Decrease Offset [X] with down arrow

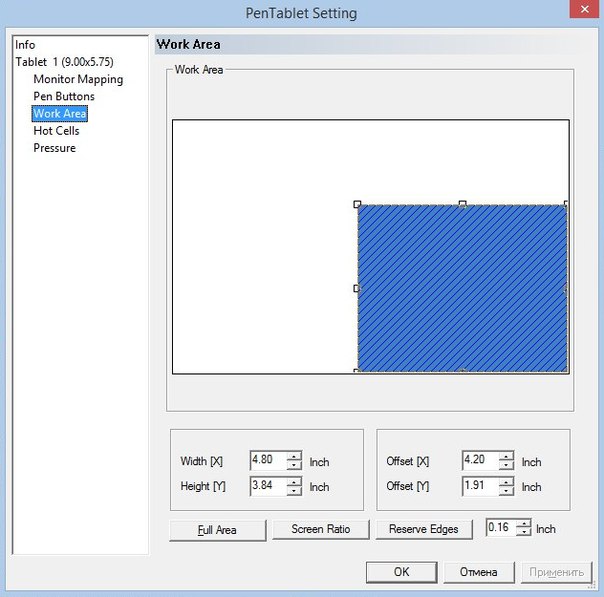506,465
